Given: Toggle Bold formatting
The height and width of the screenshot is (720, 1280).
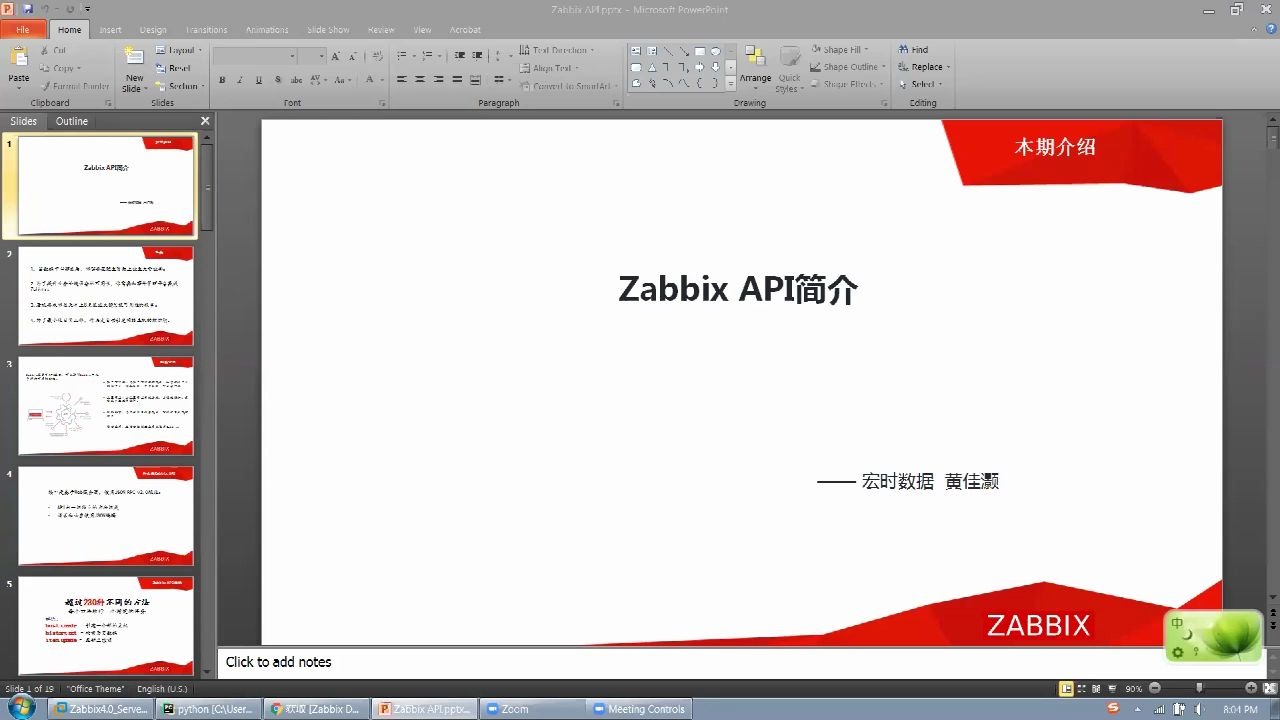Looking at the screenshot, I should pyautogui.click(x=222, y=80).
